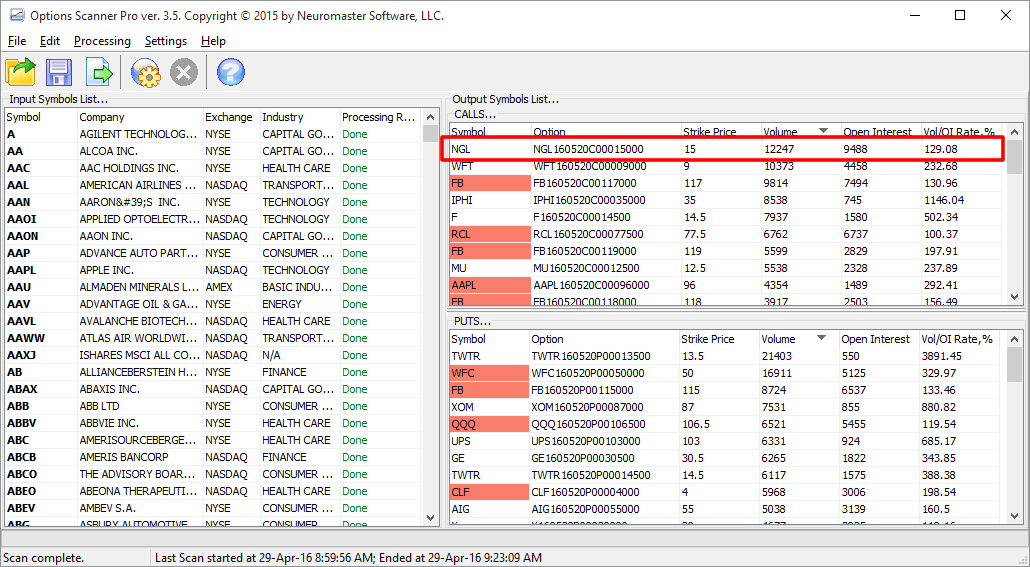The height and width of the screenshot is (567, 1030).
Task: Select the highlighted AAPL call symbol
Action: click(490, 285)
